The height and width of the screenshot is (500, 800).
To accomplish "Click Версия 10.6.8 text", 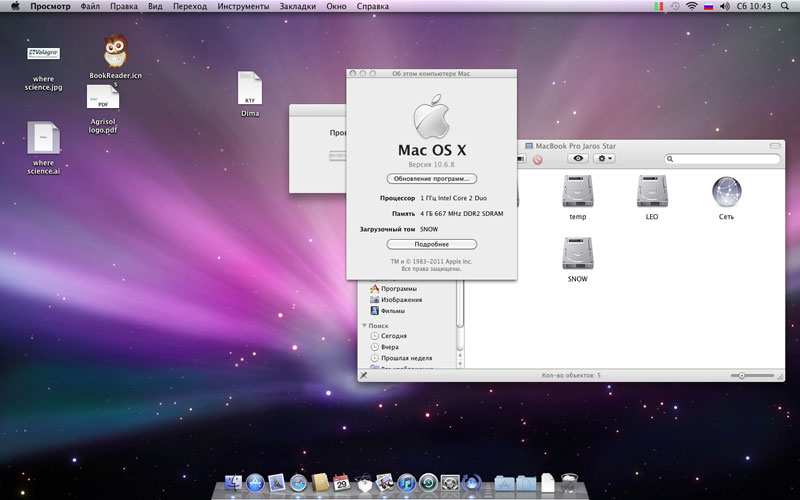I will [x=431, y=164].
